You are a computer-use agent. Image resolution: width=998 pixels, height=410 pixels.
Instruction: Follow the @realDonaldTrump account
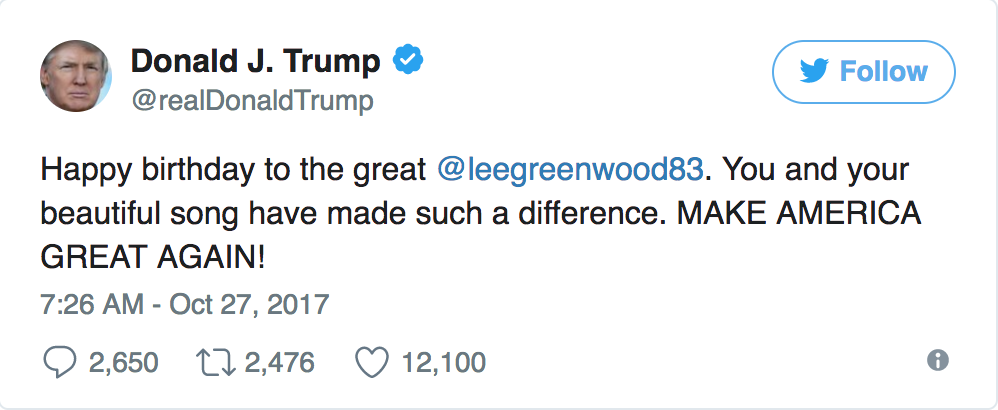pyautogui.click(x=864, y=72)
